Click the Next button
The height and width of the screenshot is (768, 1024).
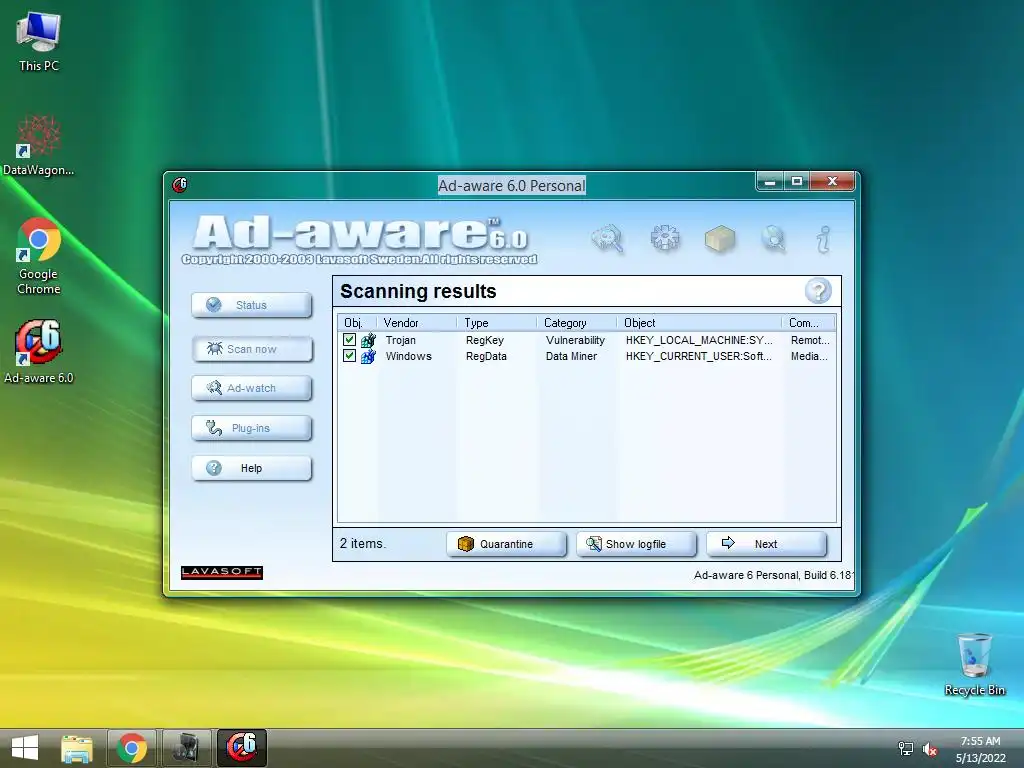tap(766, 544)
